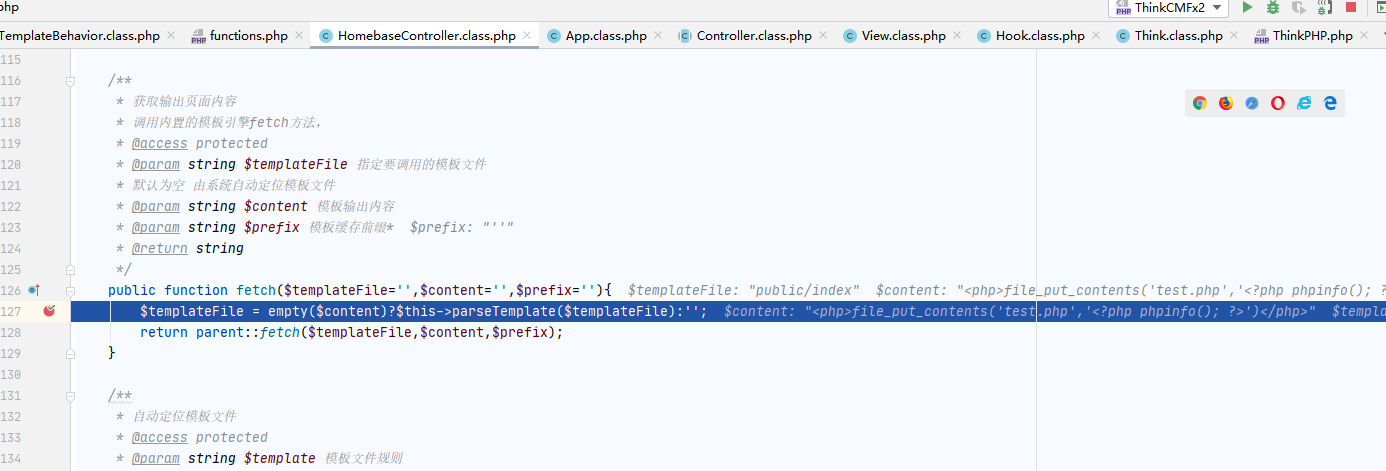The width and height of the screenshot is (1386, 471).
Task: Stop the running debug session
Action: [1351, 7]
